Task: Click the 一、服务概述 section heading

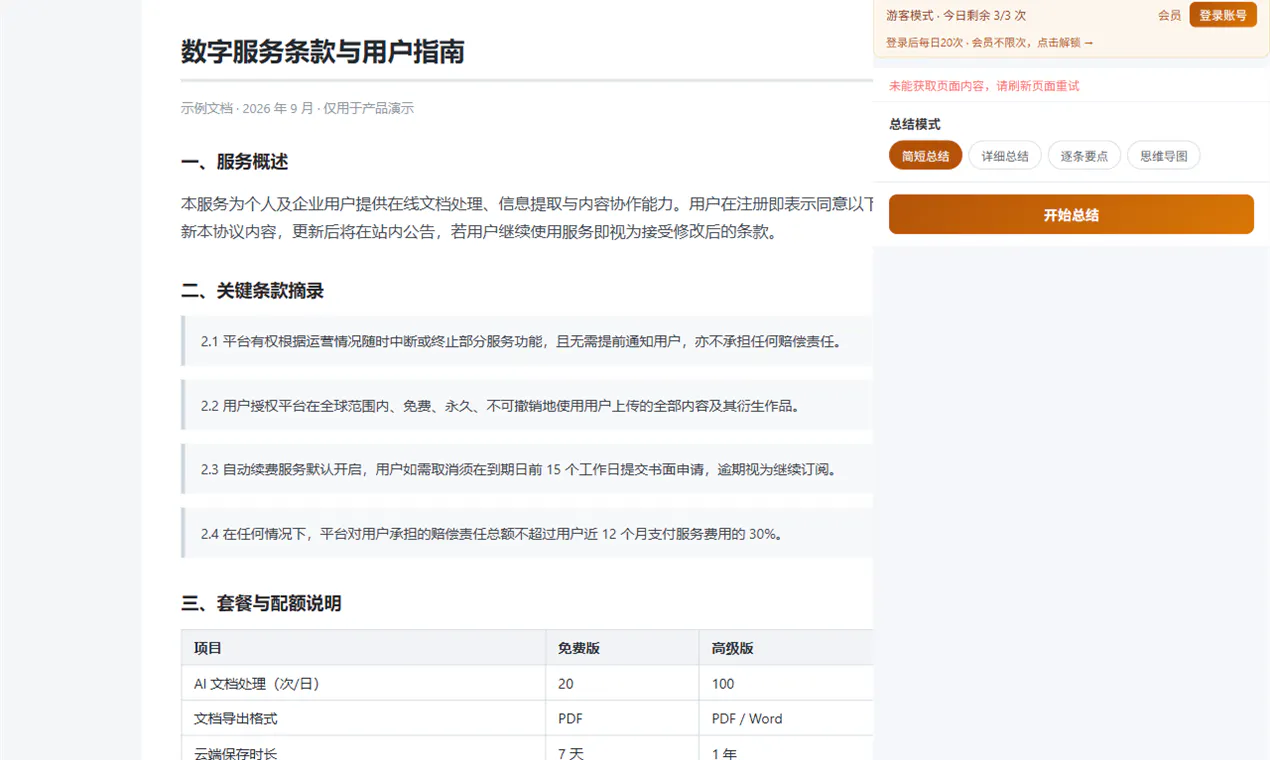Action: point(235,162)
